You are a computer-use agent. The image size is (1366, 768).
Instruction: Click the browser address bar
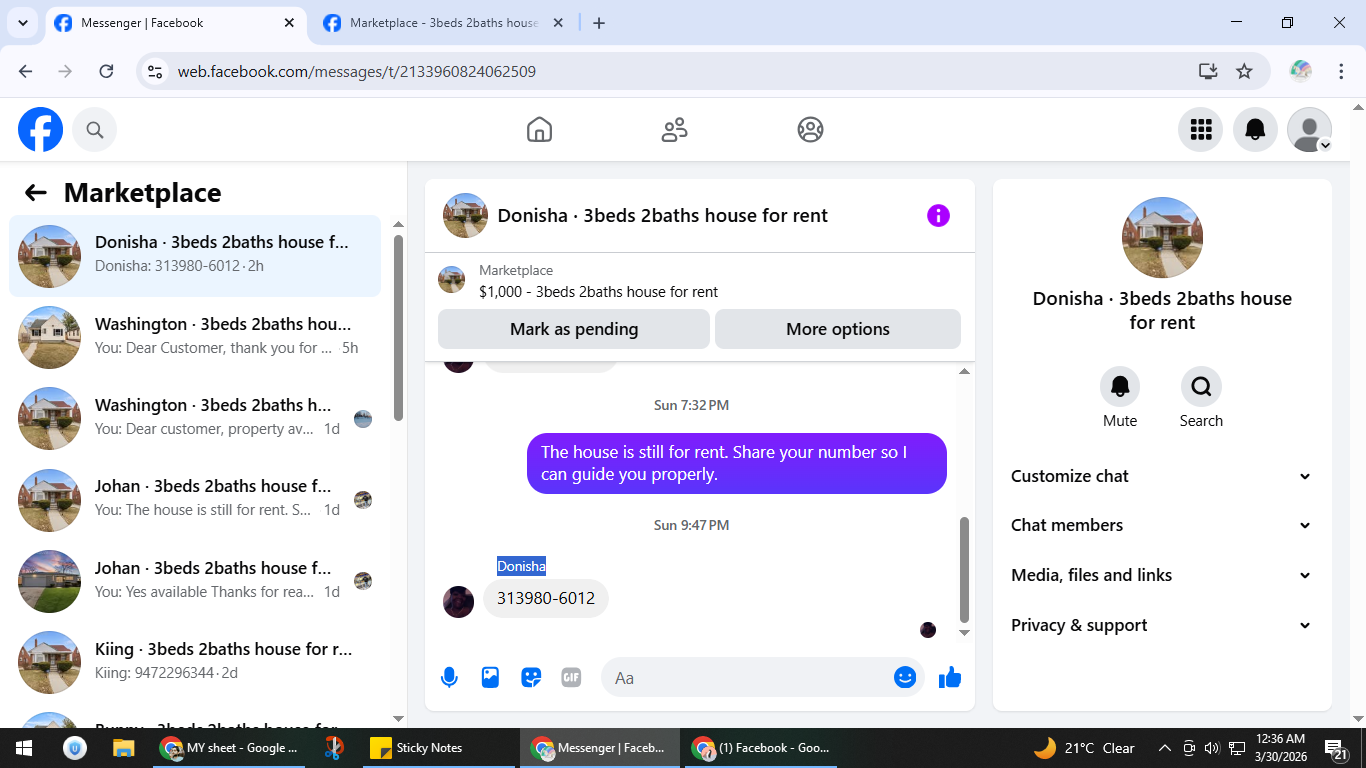point(680,71)
